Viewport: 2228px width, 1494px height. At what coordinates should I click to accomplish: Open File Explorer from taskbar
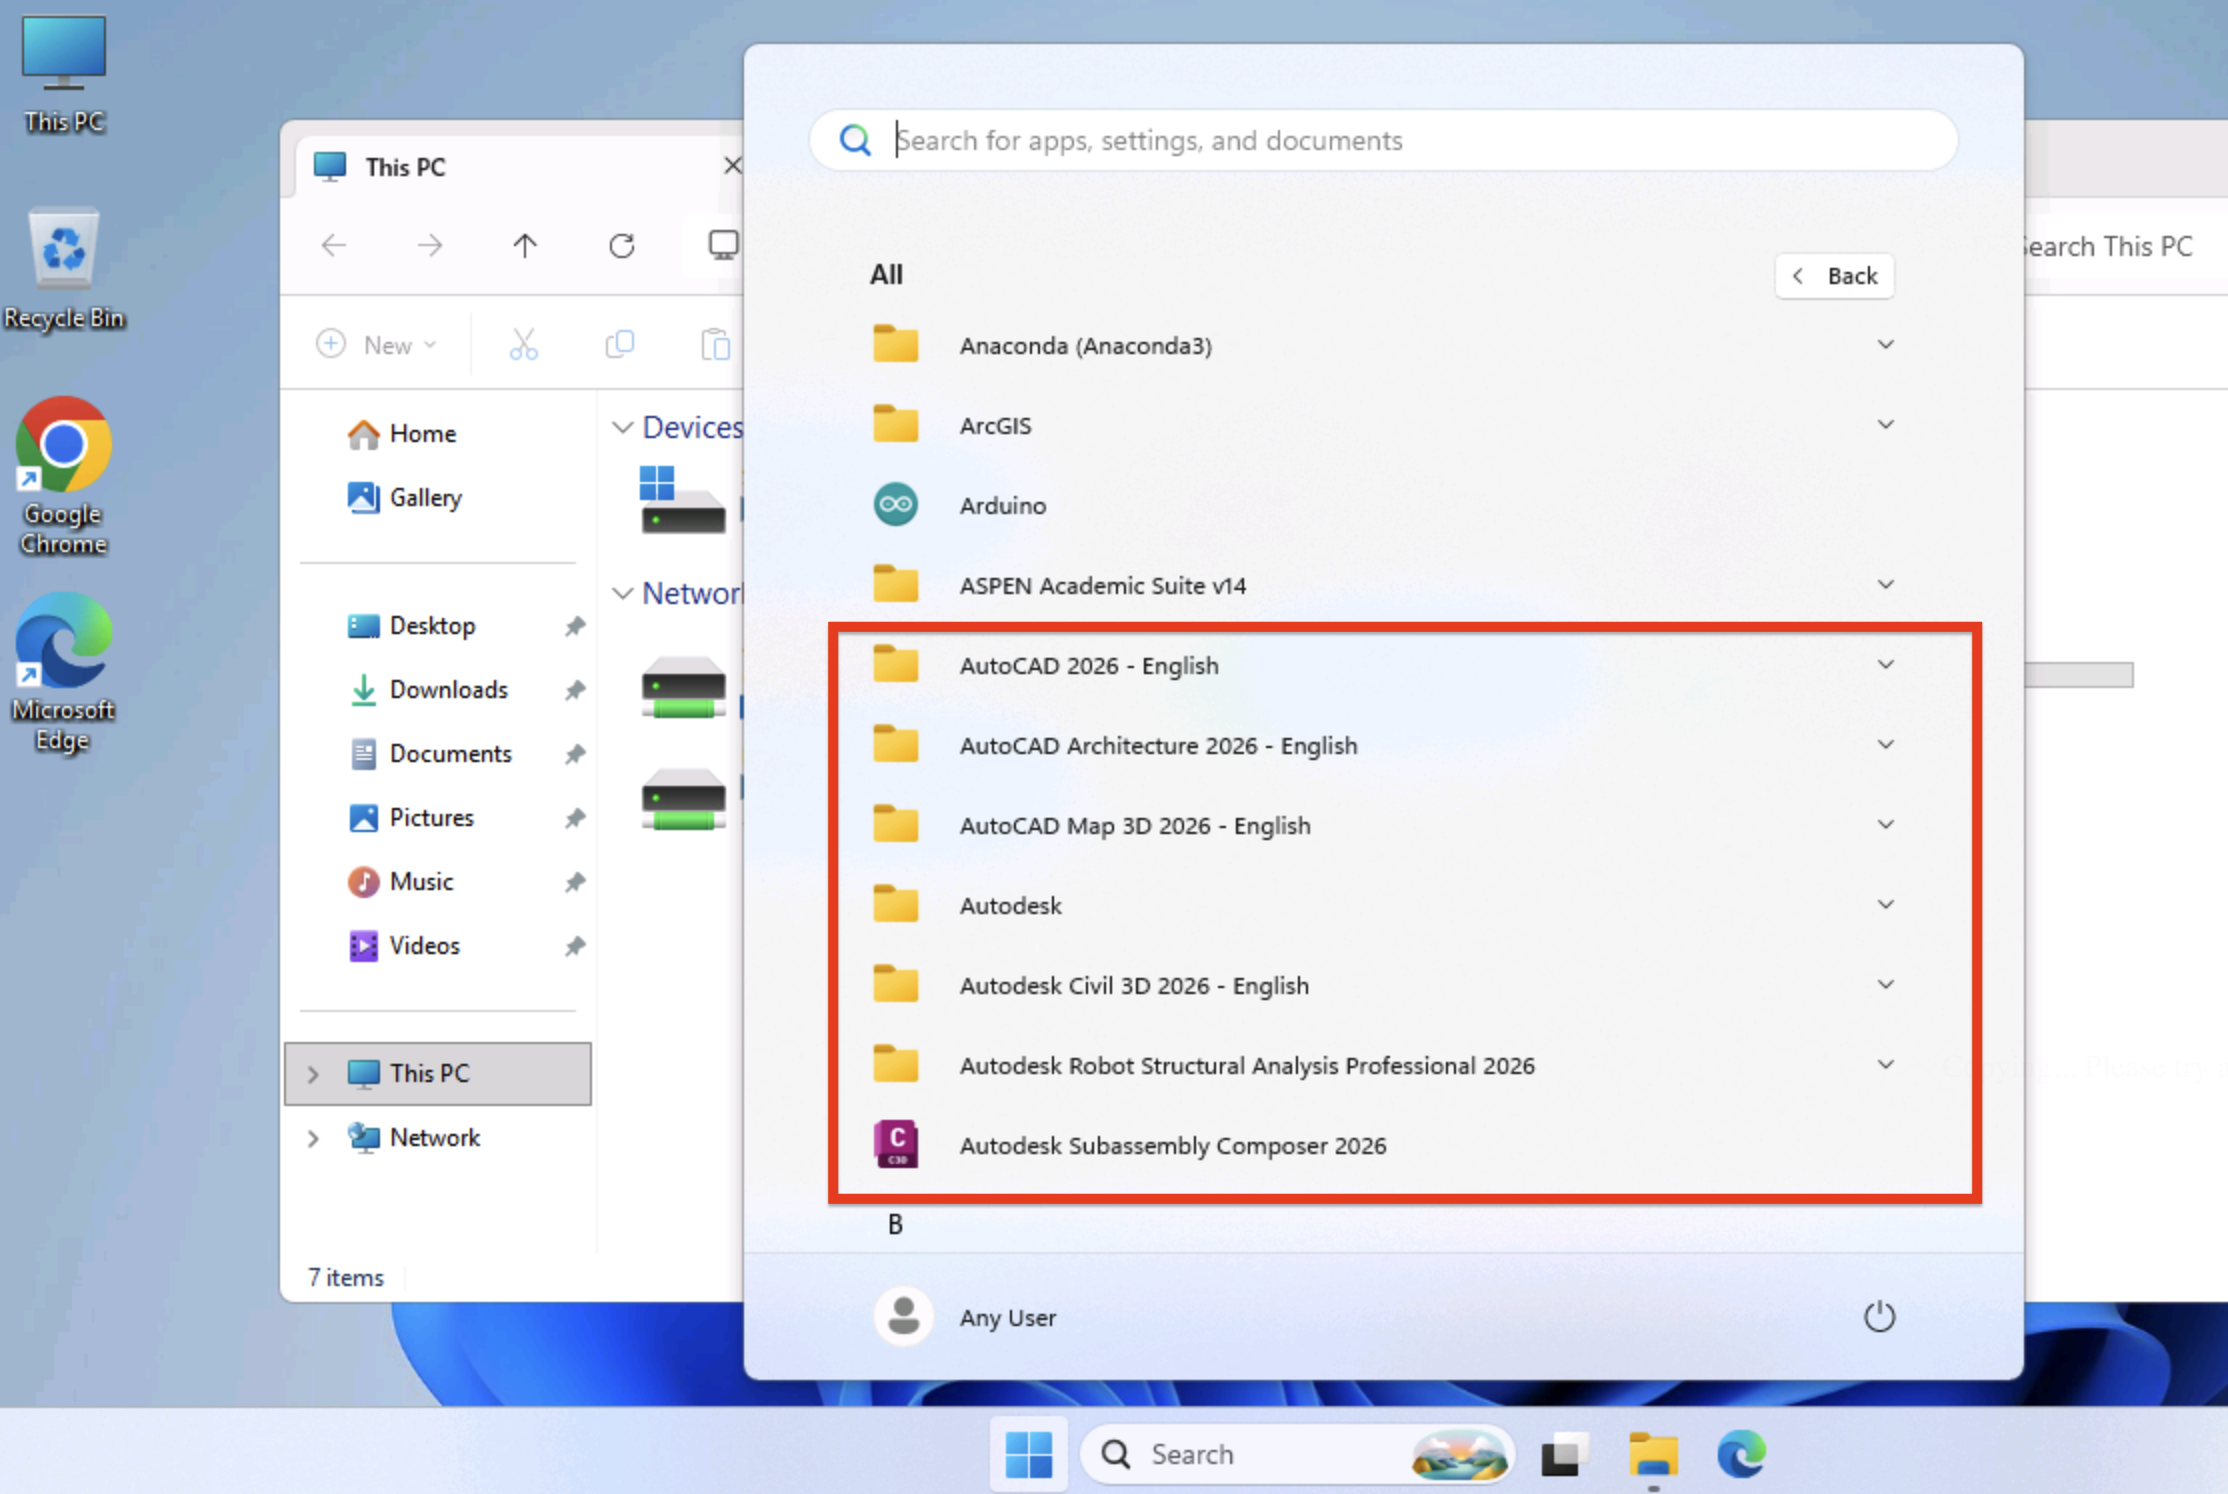pos(1653,1453)
